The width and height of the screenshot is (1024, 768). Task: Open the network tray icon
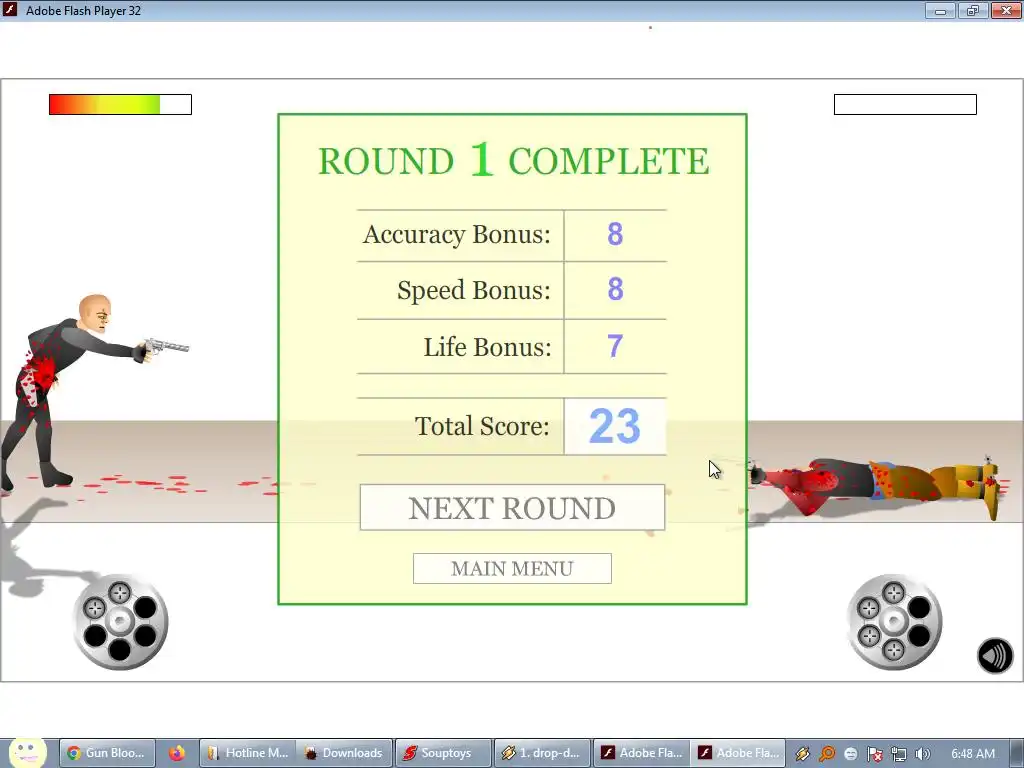pyautogui.click(x=899, y=754)
